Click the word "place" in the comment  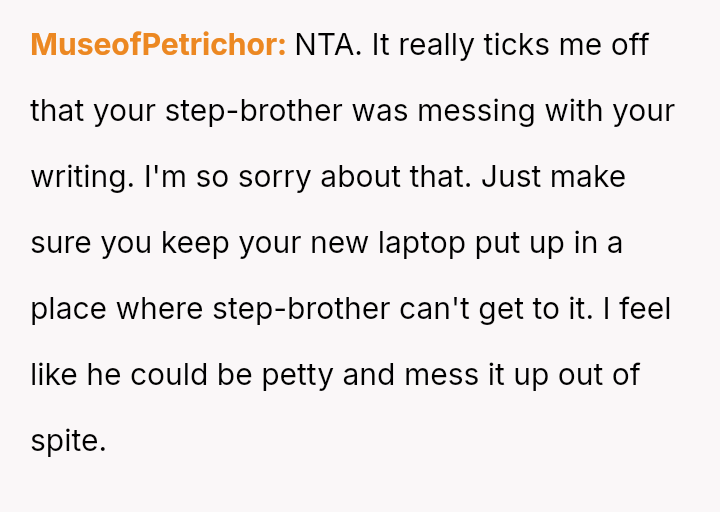tap(69, 309)
